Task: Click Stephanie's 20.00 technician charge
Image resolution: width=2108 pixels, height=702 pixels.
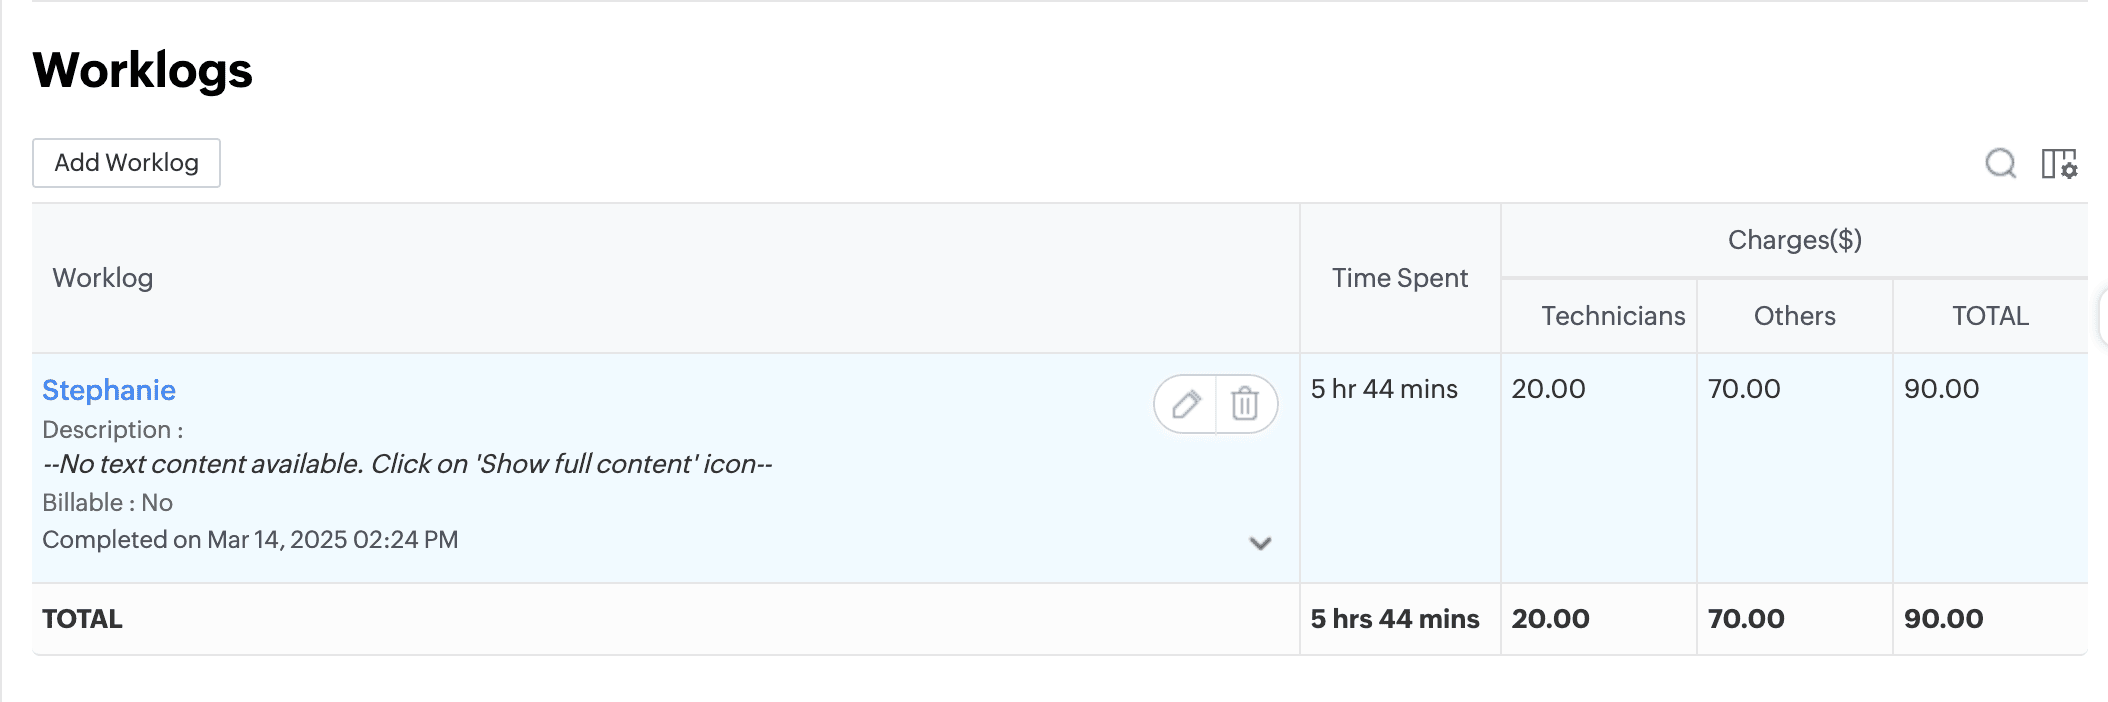Action: point(1548,389)
